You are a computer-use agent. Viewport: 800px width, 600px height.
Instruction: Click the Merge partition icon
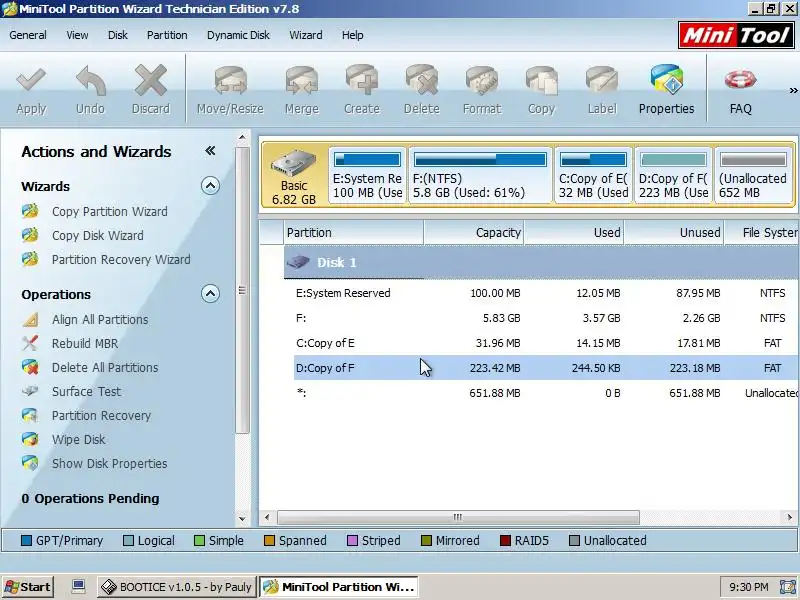coord(302,80)
